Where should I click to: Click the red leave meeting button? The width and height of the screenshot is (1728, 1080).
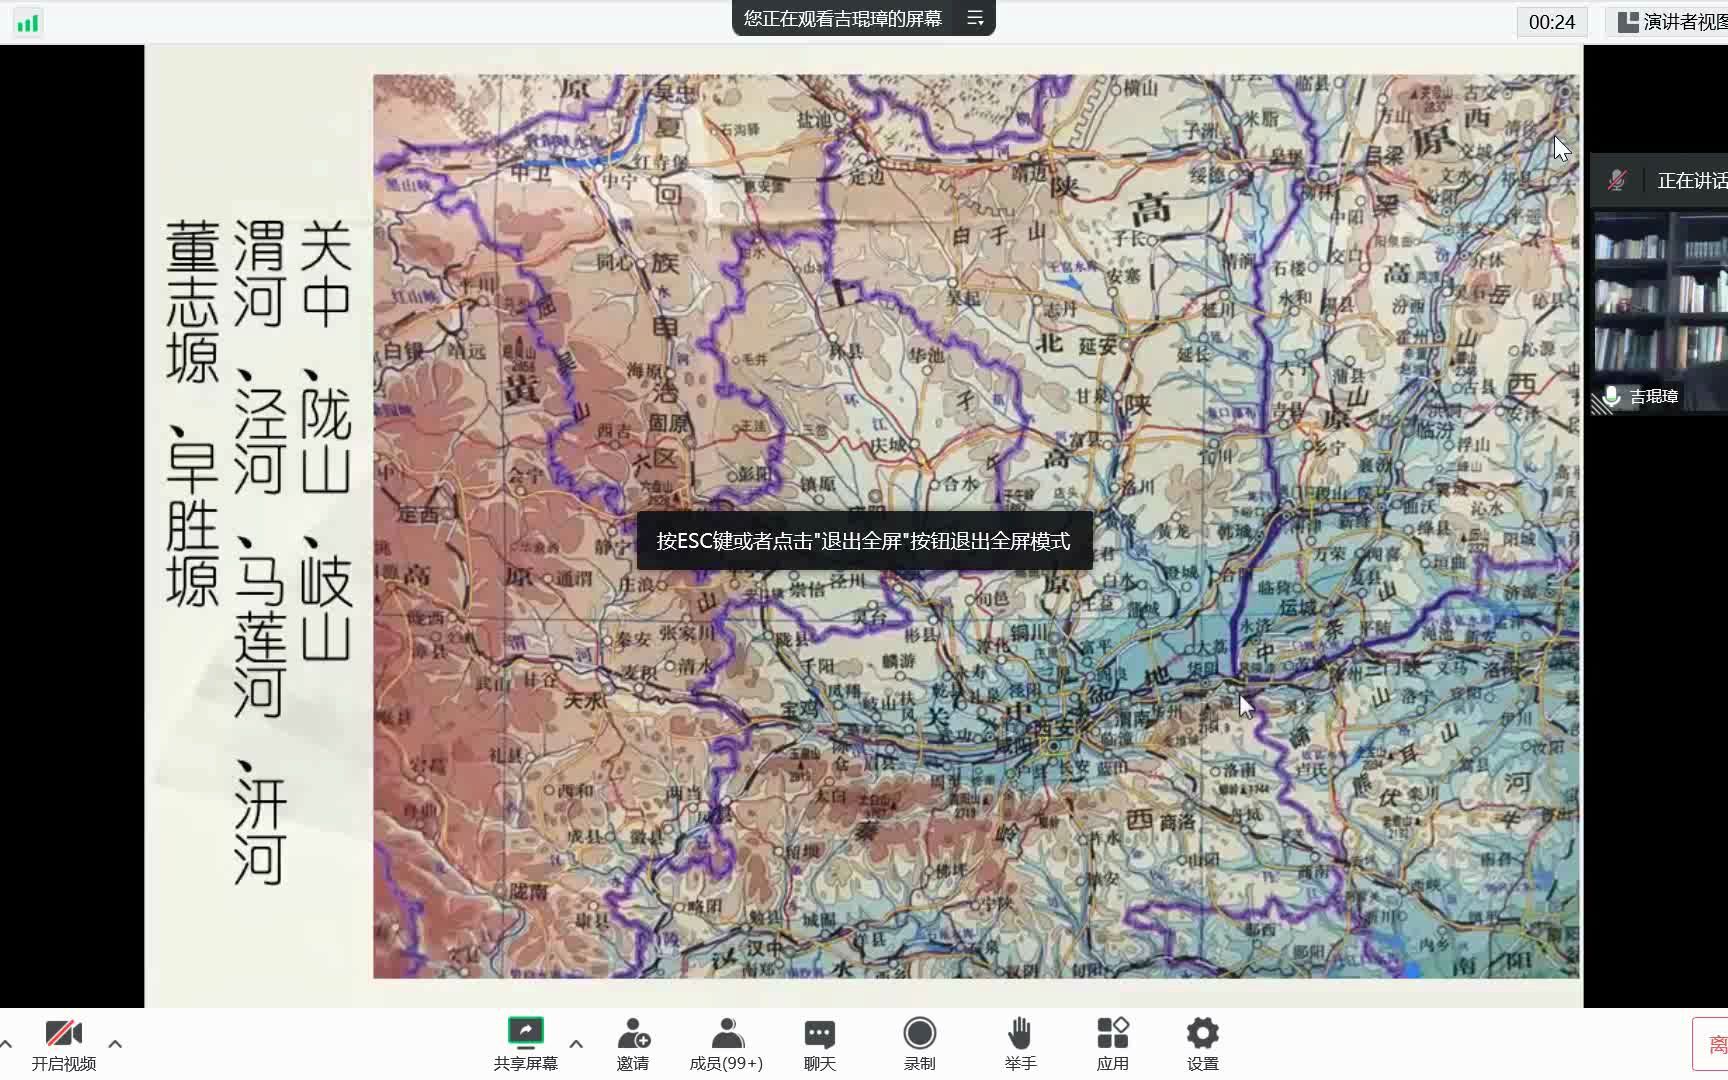pyautogui.click(x=1710, y=1045)
